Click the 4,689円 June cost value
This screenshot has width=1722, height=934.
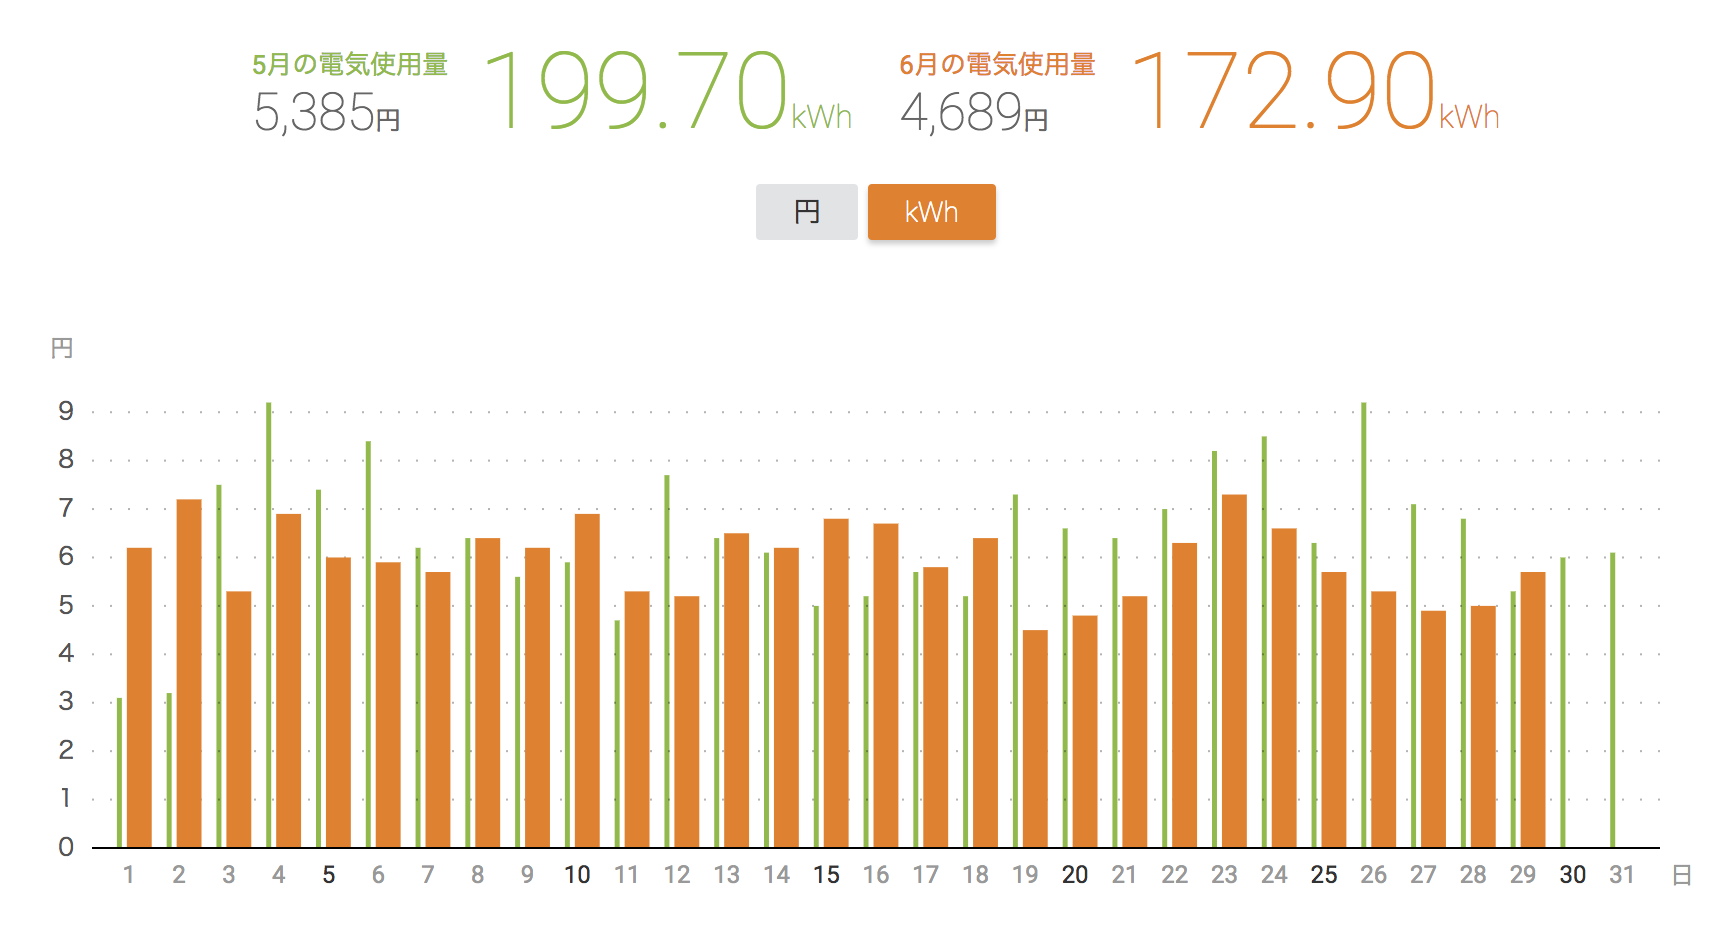[x=974, y=113]
